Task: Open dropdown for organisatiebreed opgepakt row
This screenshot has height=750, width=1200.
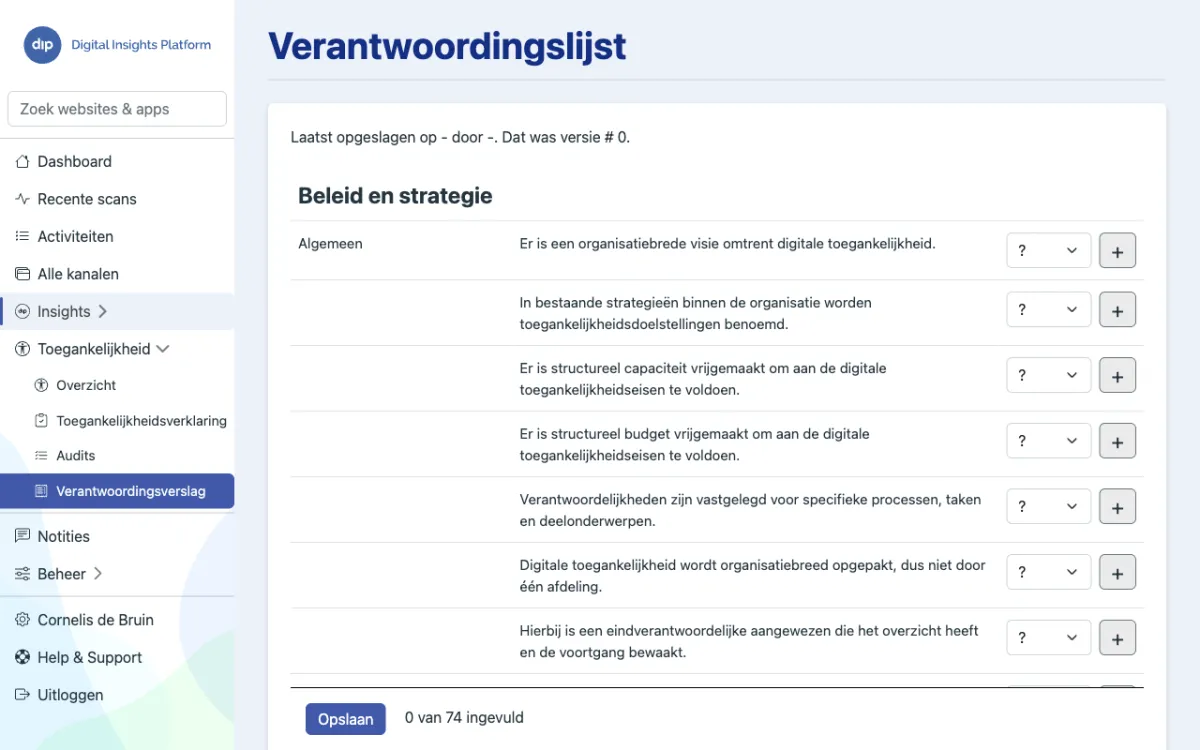Action: tap(1048, 572)
